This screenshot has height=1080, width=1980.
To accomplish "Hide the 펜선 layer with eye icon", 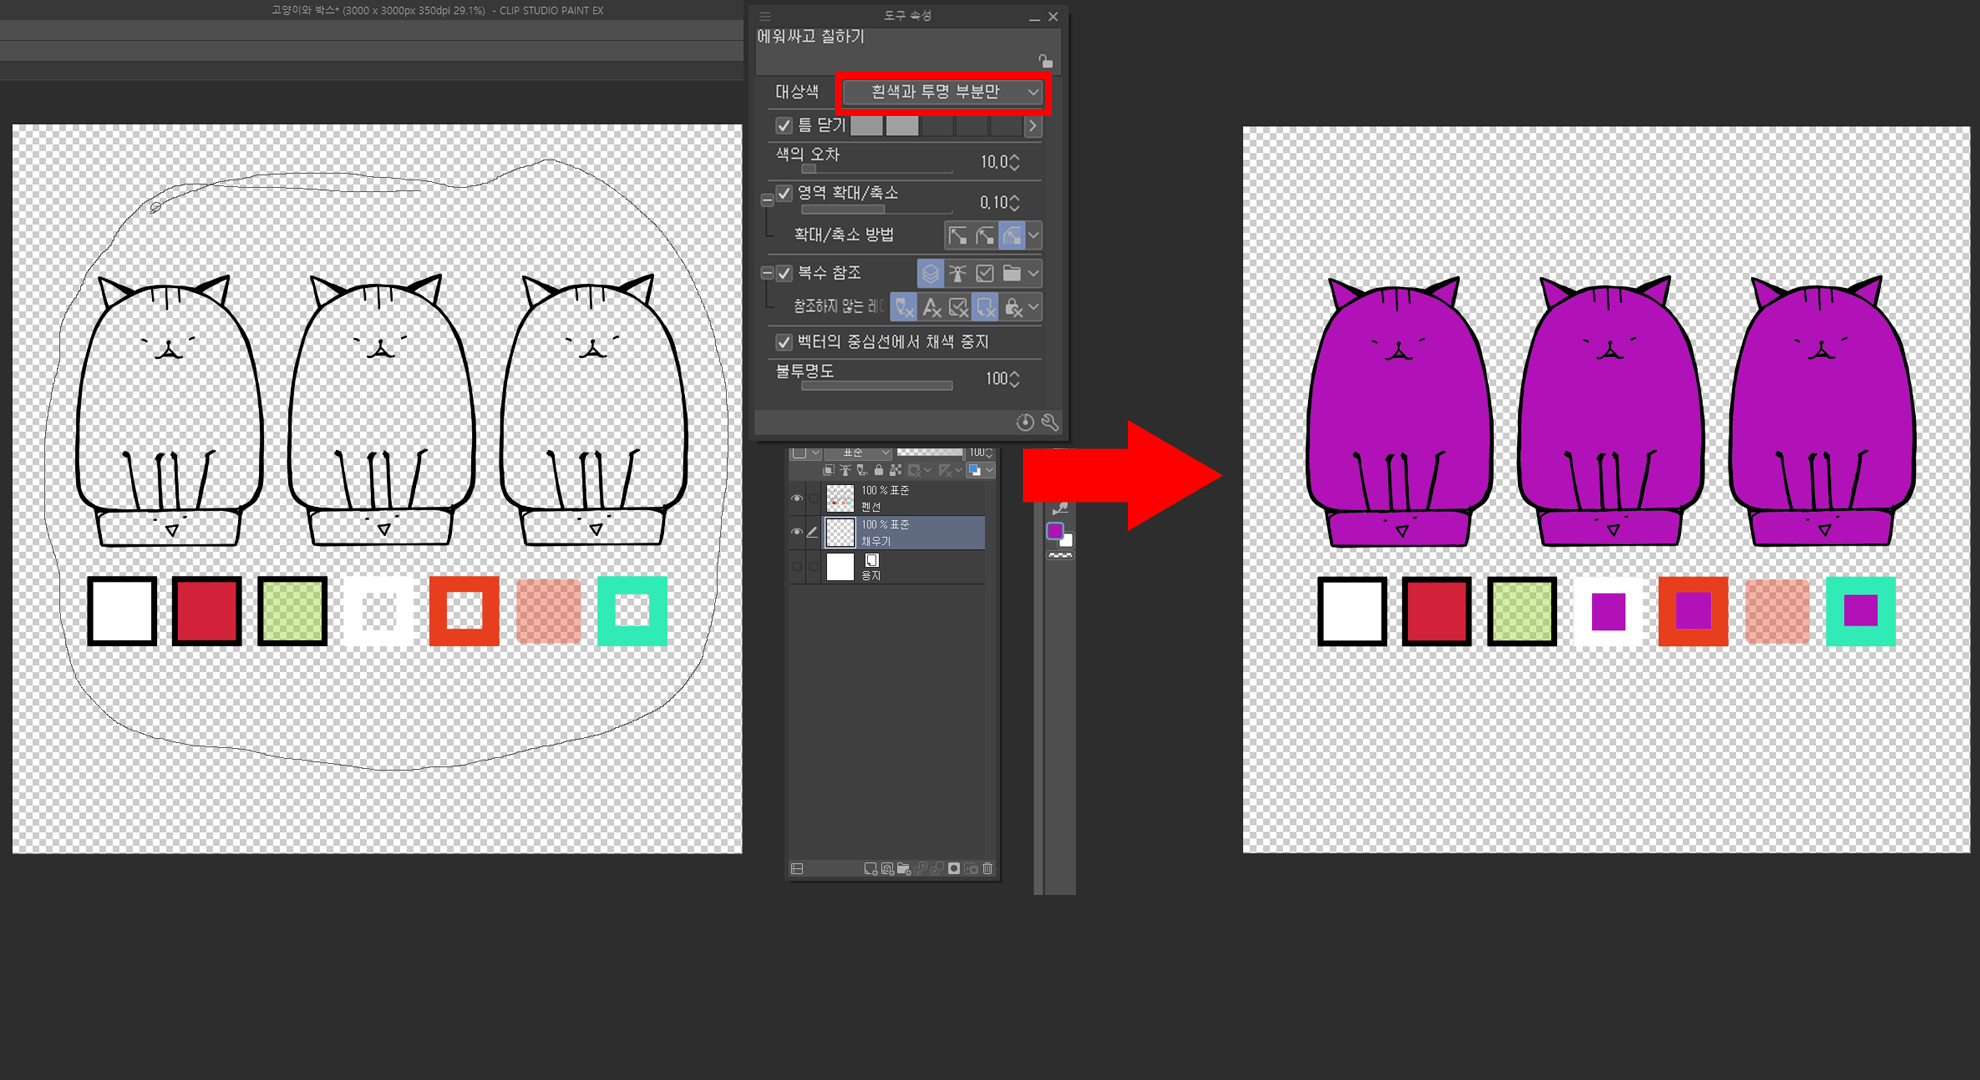I will point(796,498).
